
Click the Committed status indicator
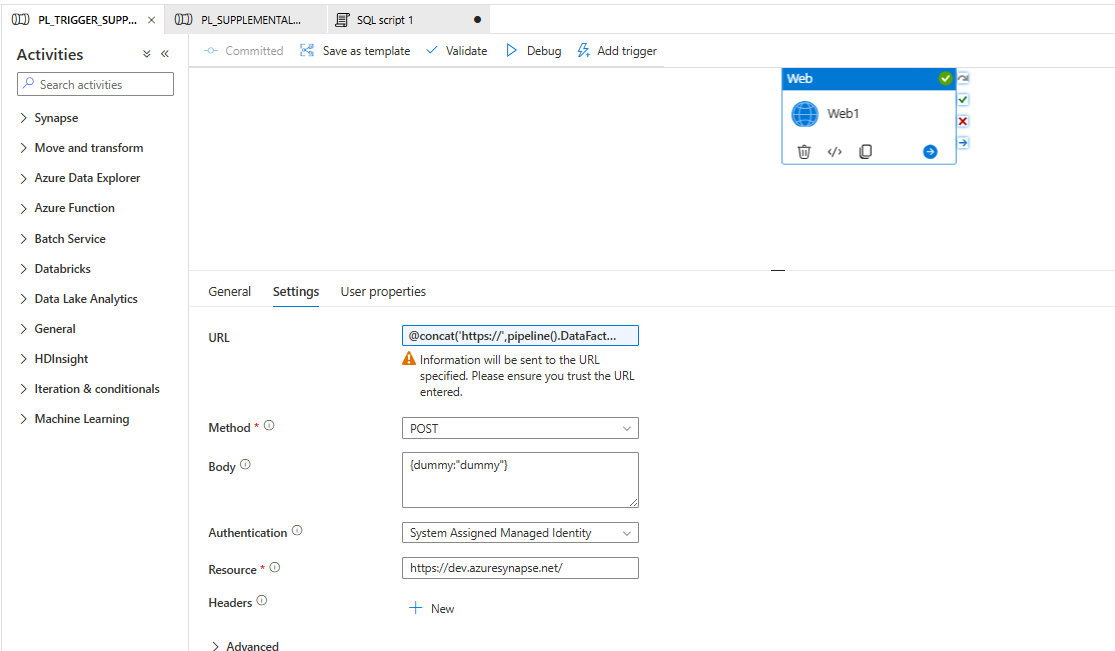(243, 51)
